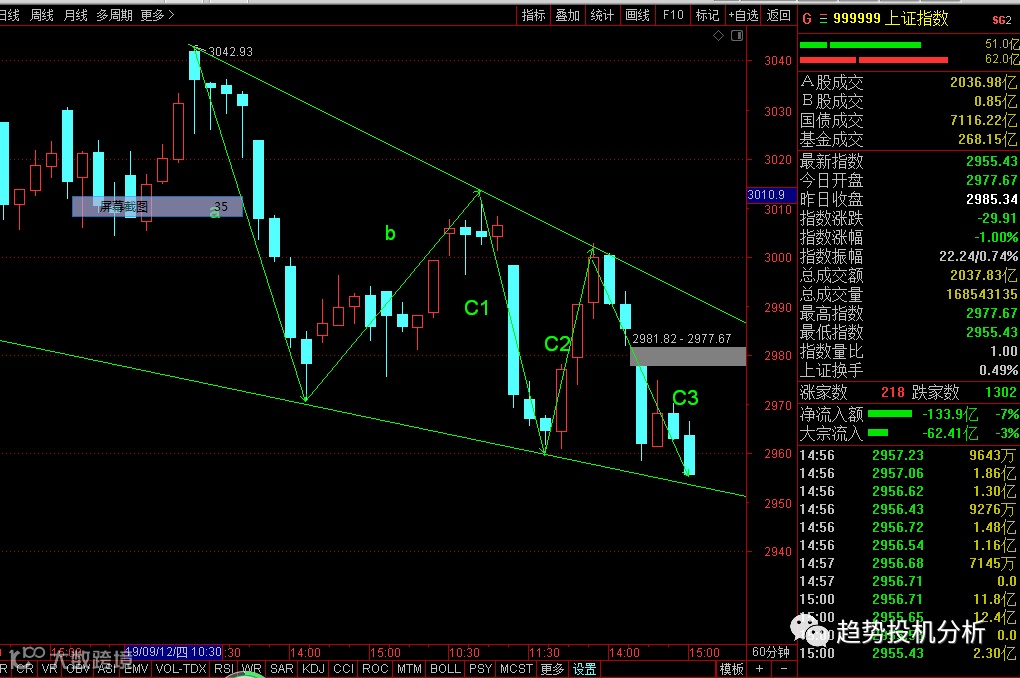The image size is (1020, 678).
Task: Click the green b wave label
Action: point(390,233)
